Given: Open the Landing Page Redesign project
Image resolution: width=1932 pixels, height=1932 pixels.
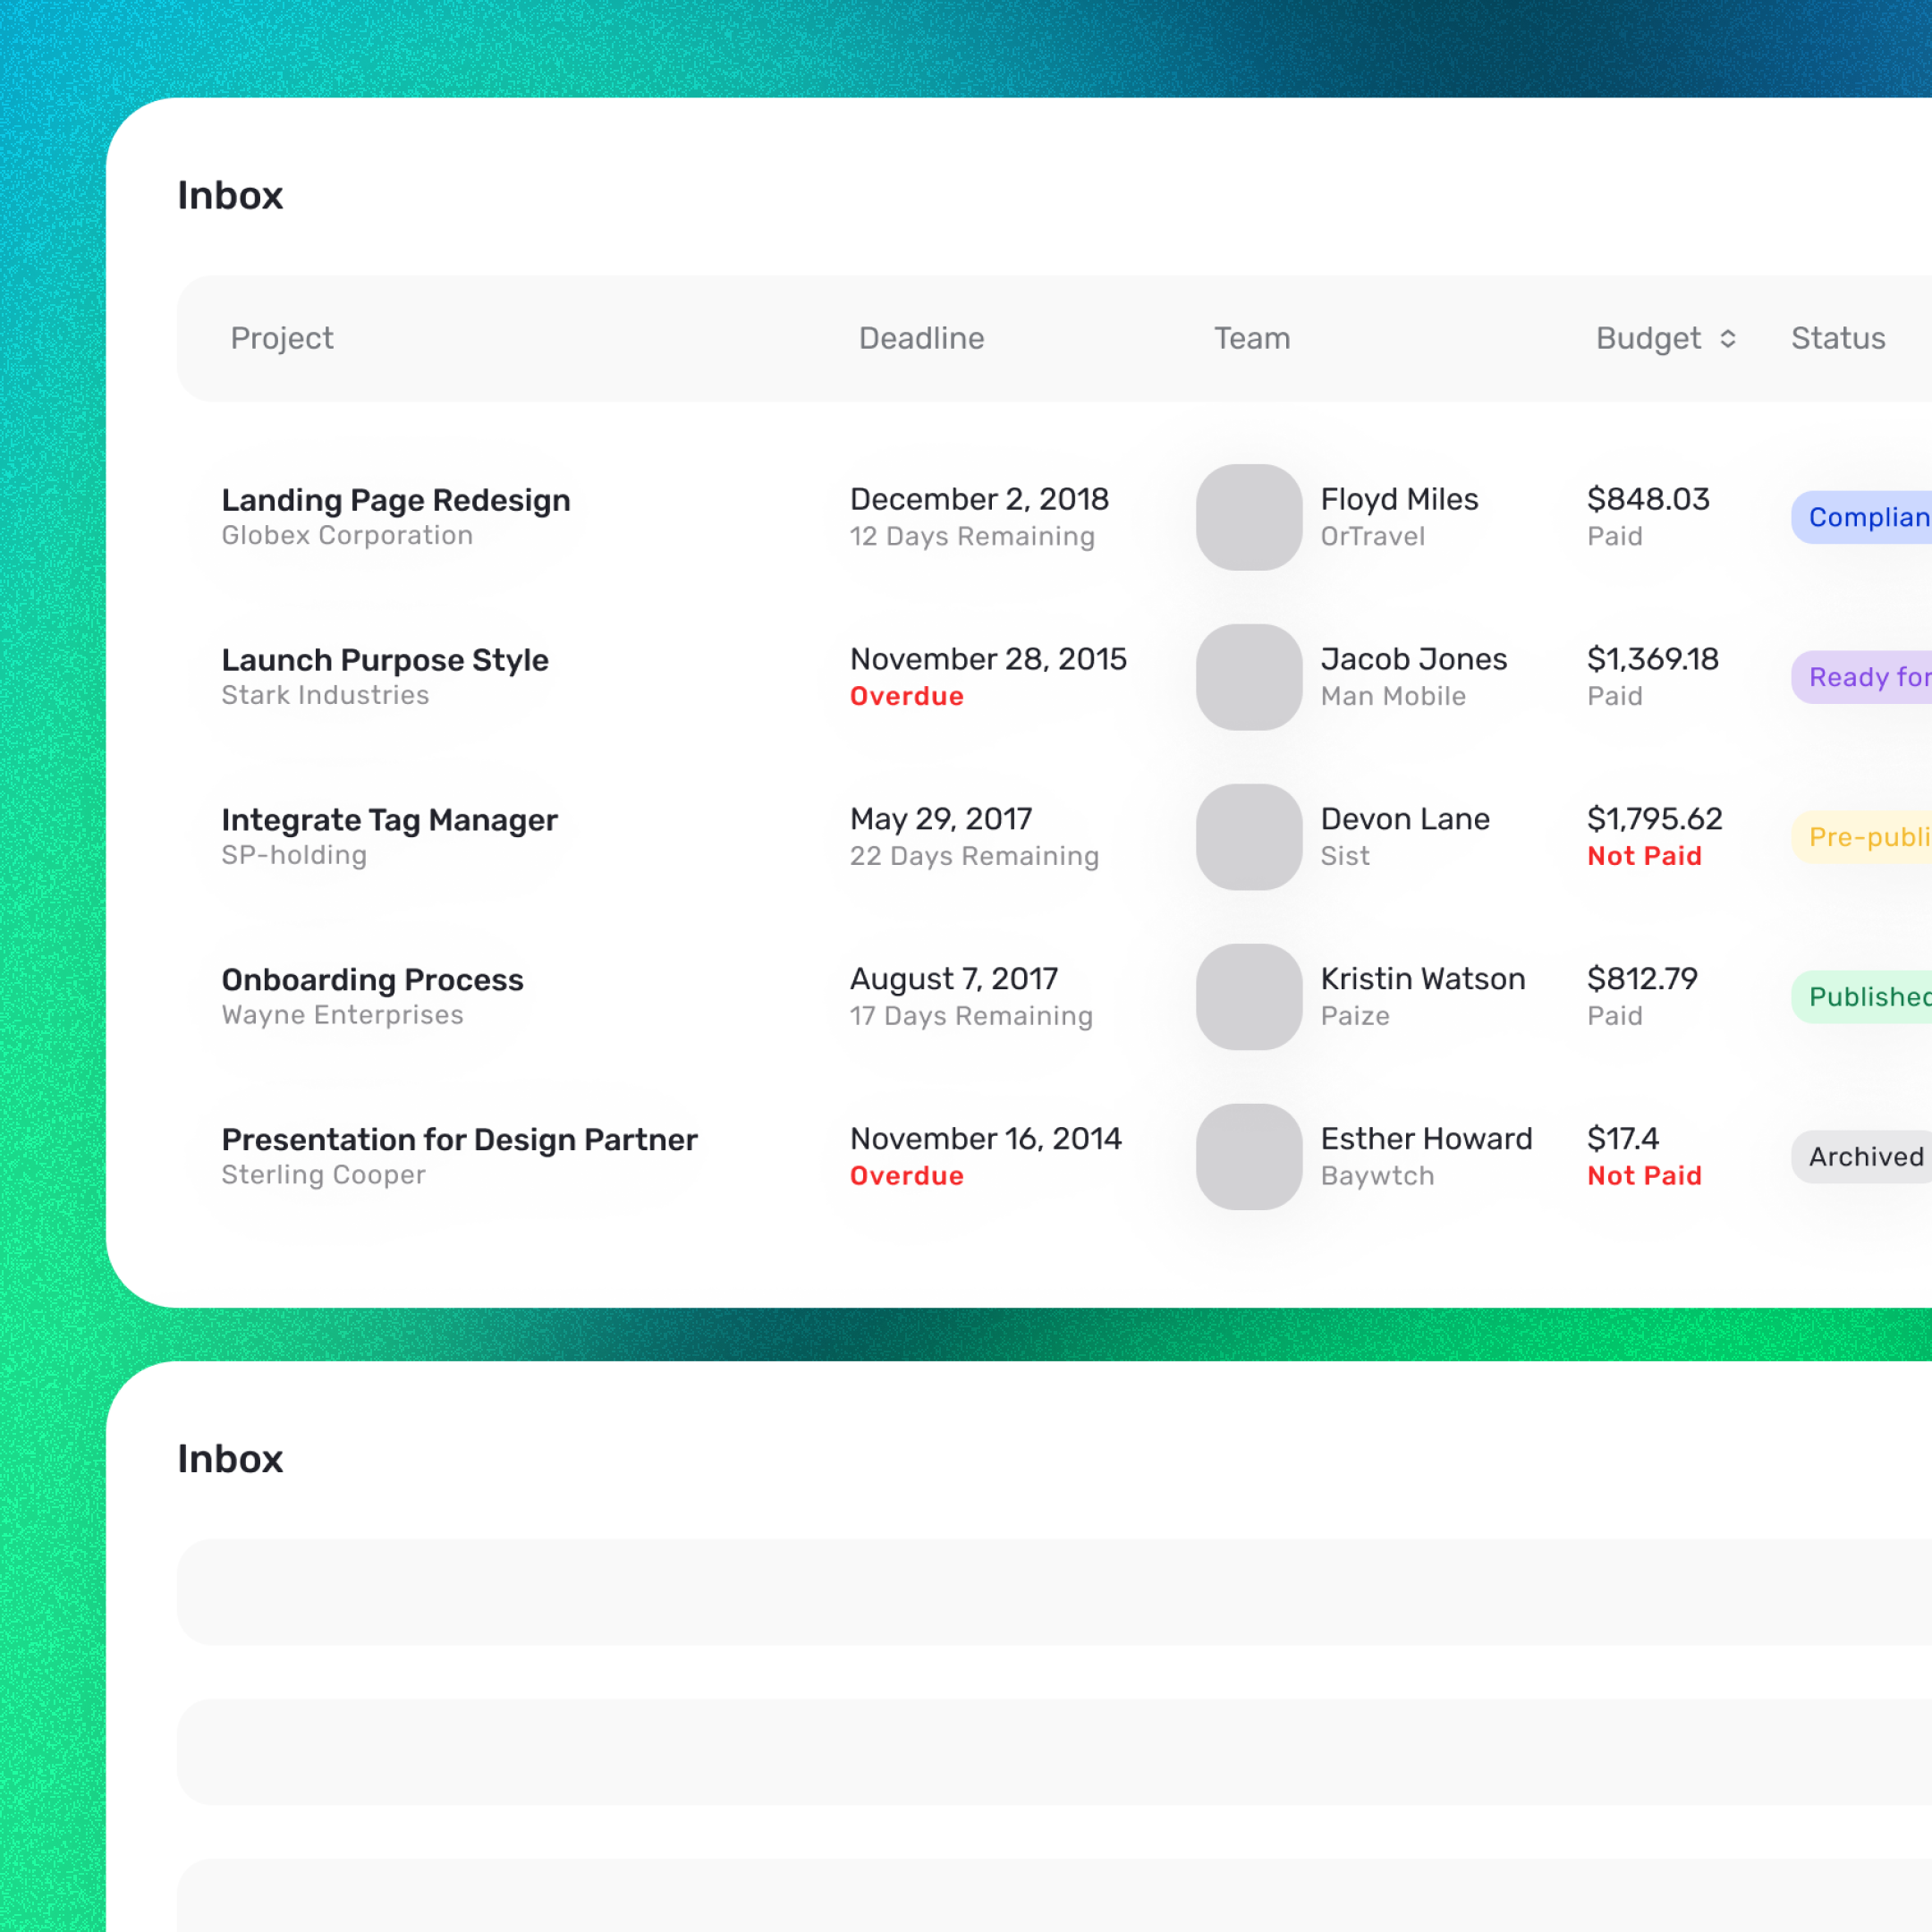Looking at the screenshot, I should tap(396, 500).
